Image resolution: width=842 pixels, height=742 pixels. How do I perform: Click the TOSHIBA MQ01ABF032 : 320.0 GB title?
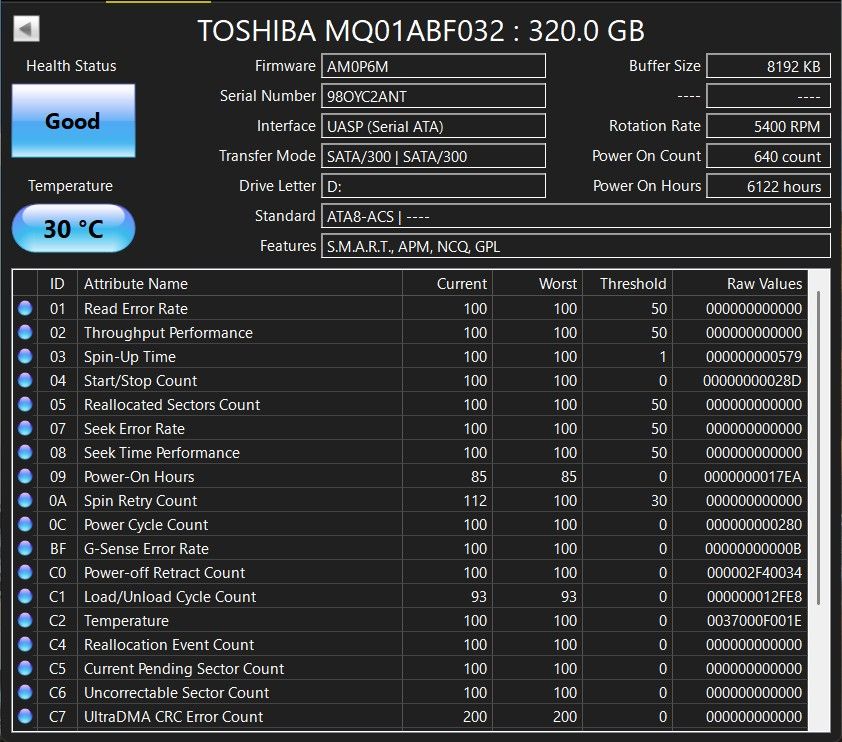421,31
